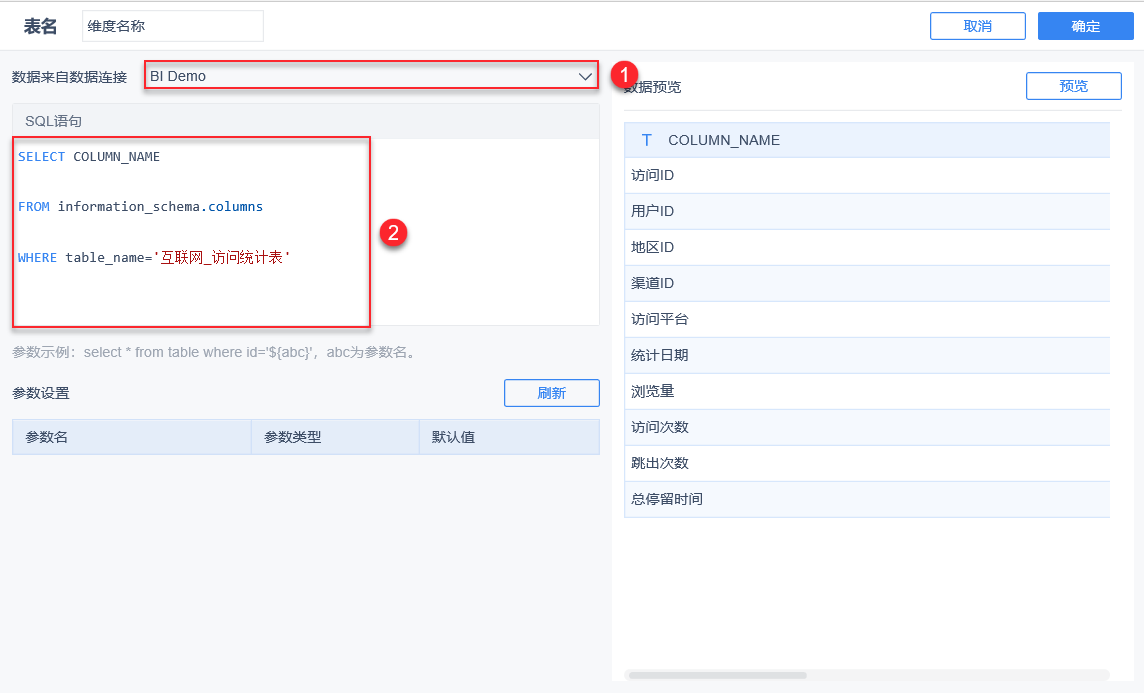Select the 用户ID row in preview

point(867,212)
